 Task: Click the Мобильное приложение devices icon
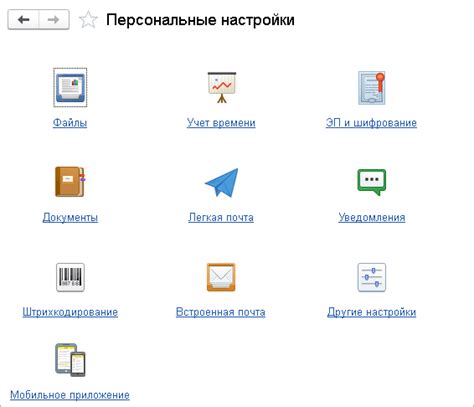(x=70, y=360)
